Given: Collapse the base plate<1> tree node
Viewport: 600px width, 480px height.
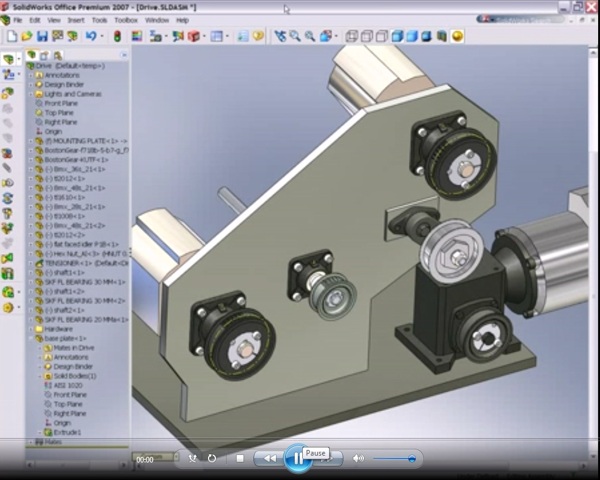Looking at the screenshot, I should pos(32,338).
